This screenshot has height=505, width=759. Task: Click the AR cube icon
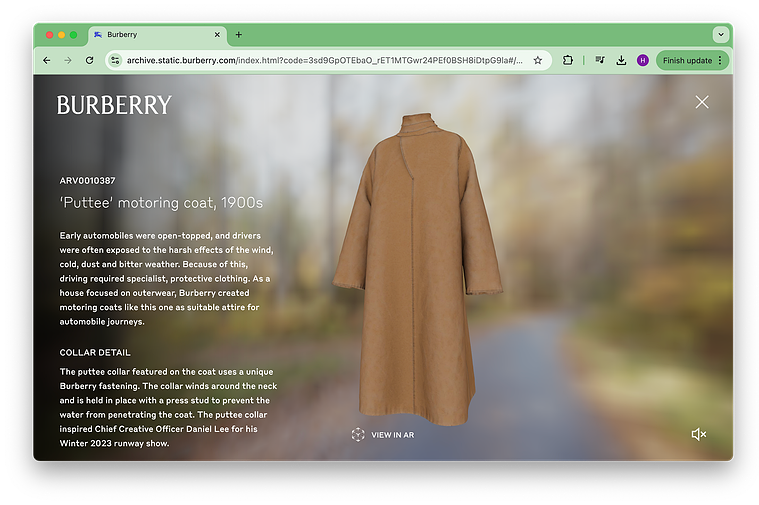point(358,435)
